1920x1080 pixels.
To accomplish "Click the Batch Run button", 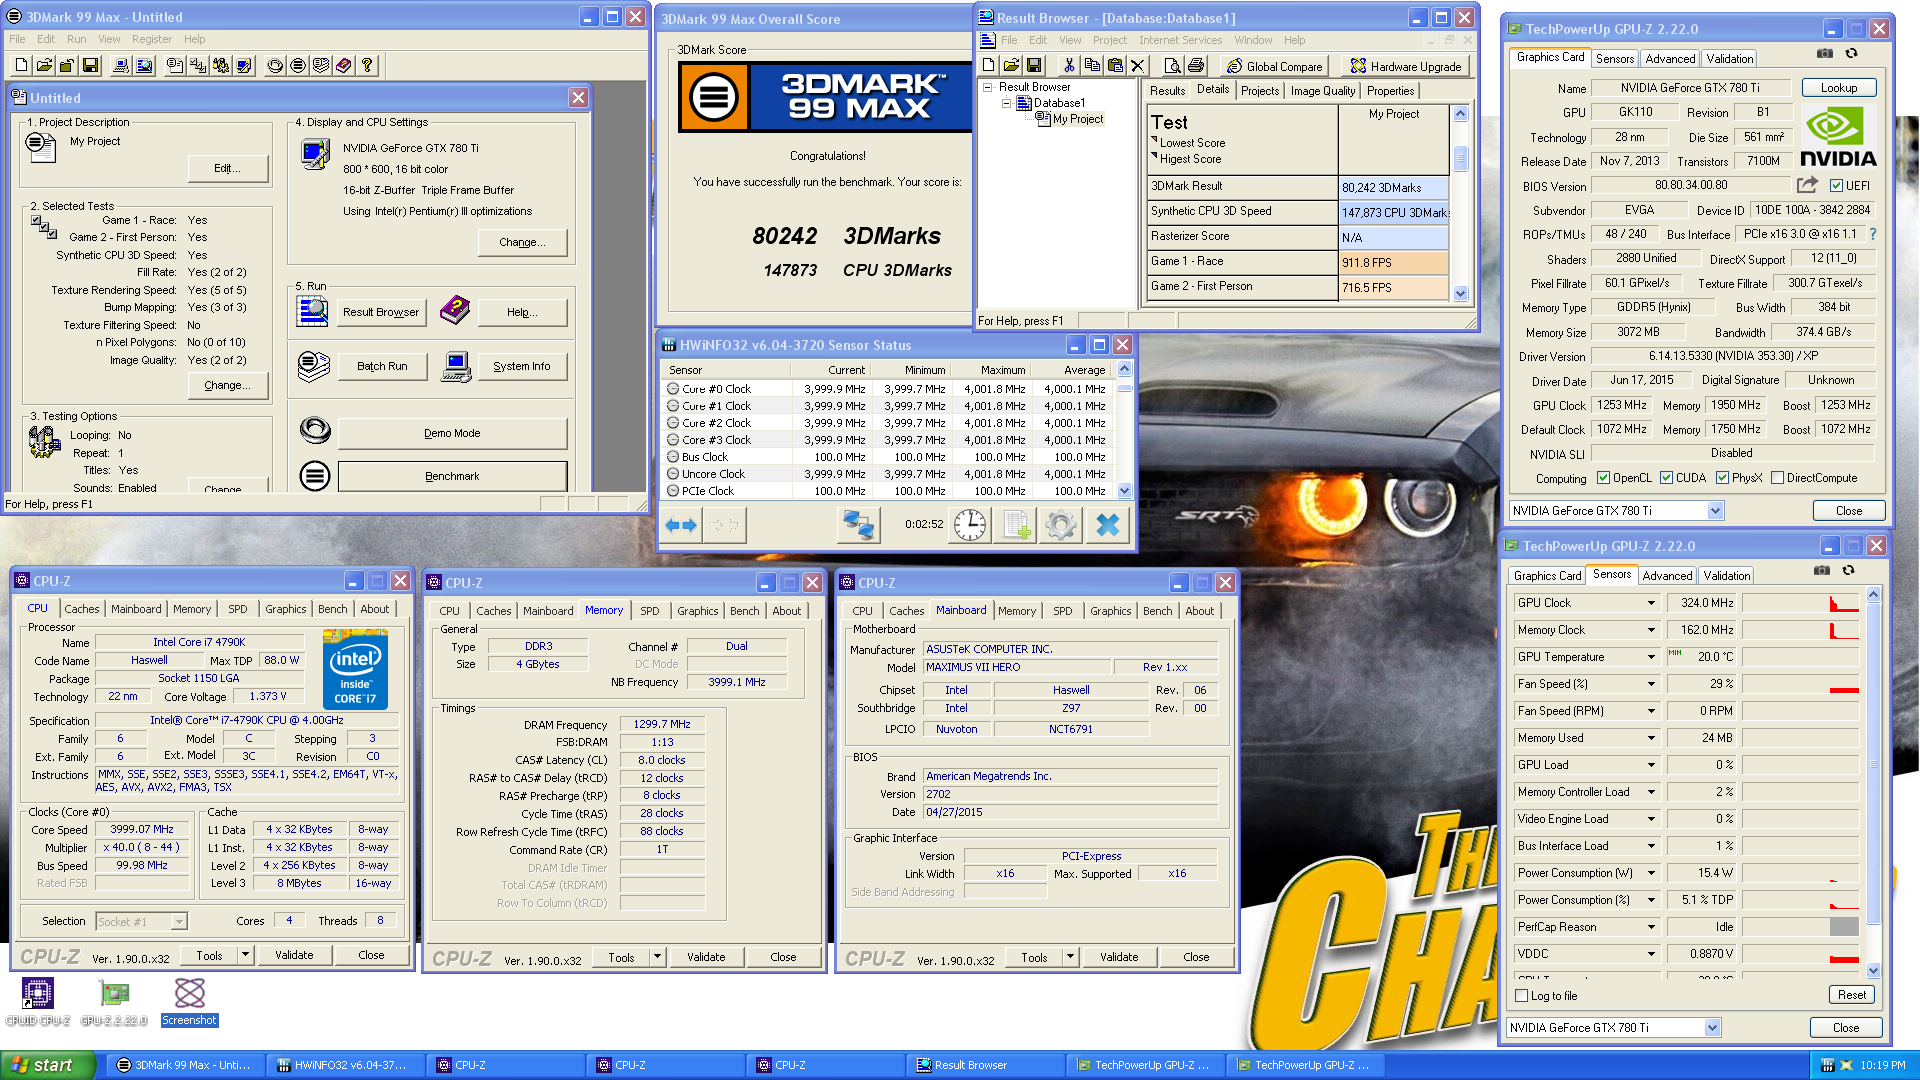I will [382, 366].
